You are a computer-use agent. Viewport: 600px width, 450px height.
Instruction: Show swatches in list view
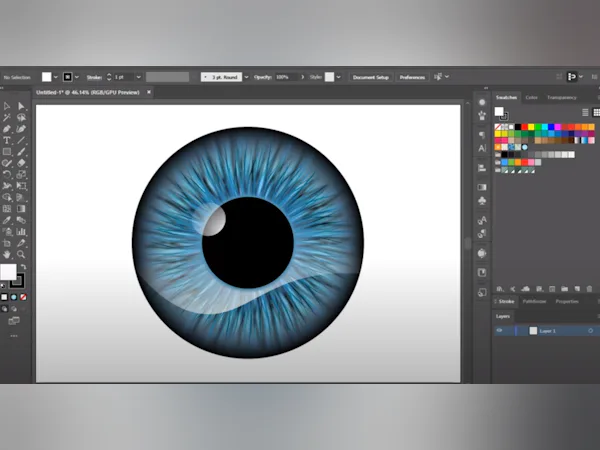tap(585, 112)
